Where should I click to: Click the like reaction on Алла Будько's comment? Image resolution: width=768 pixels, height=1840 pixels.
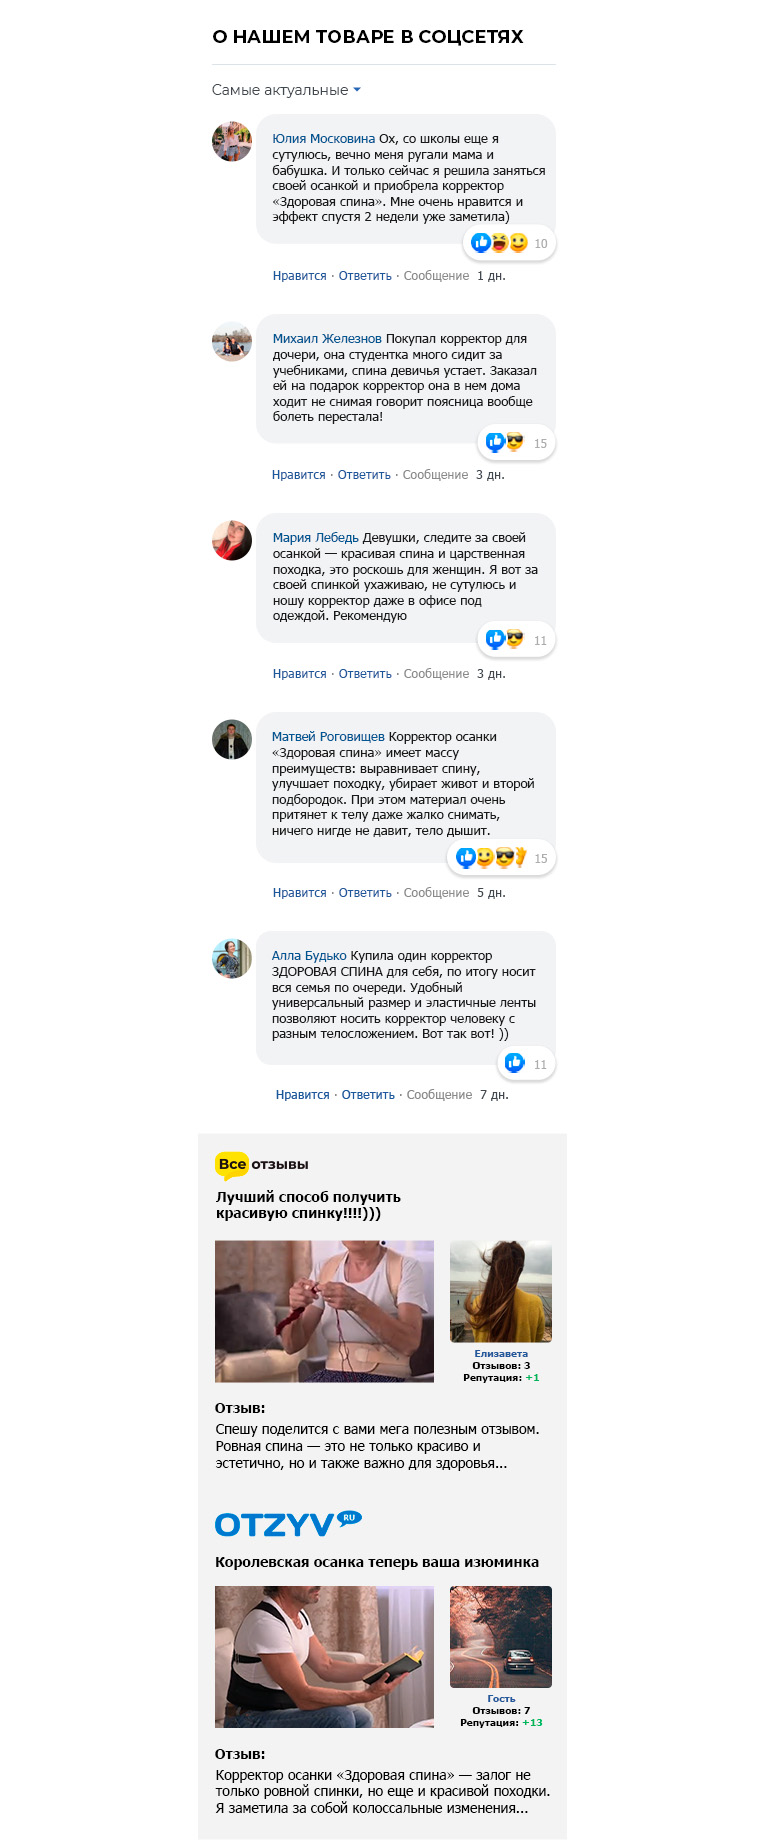click(x=515, y=1063)
